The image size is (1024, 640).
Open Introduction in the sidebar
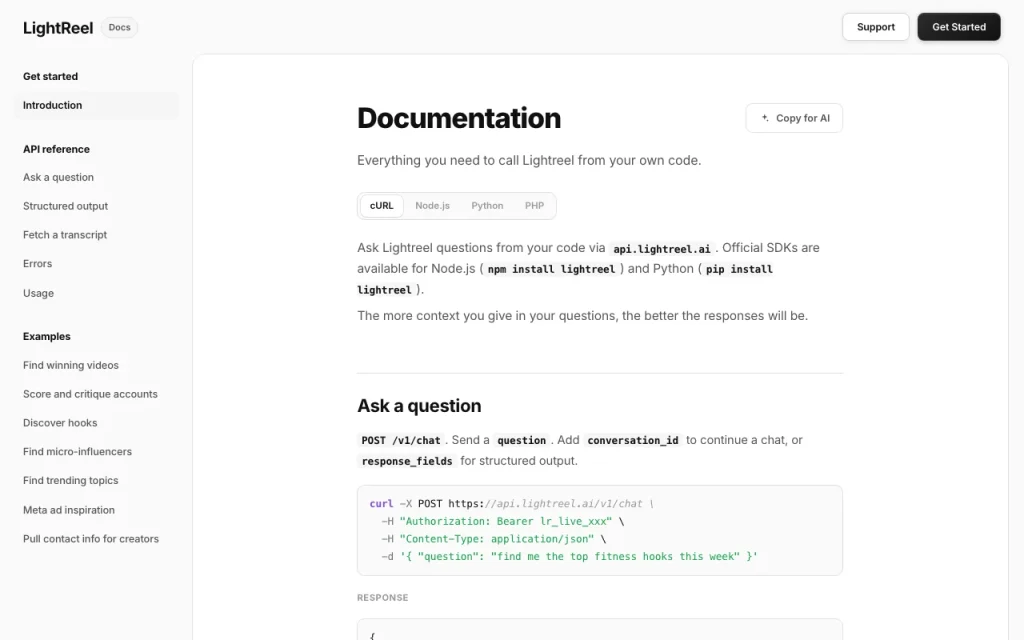(97, 105)
